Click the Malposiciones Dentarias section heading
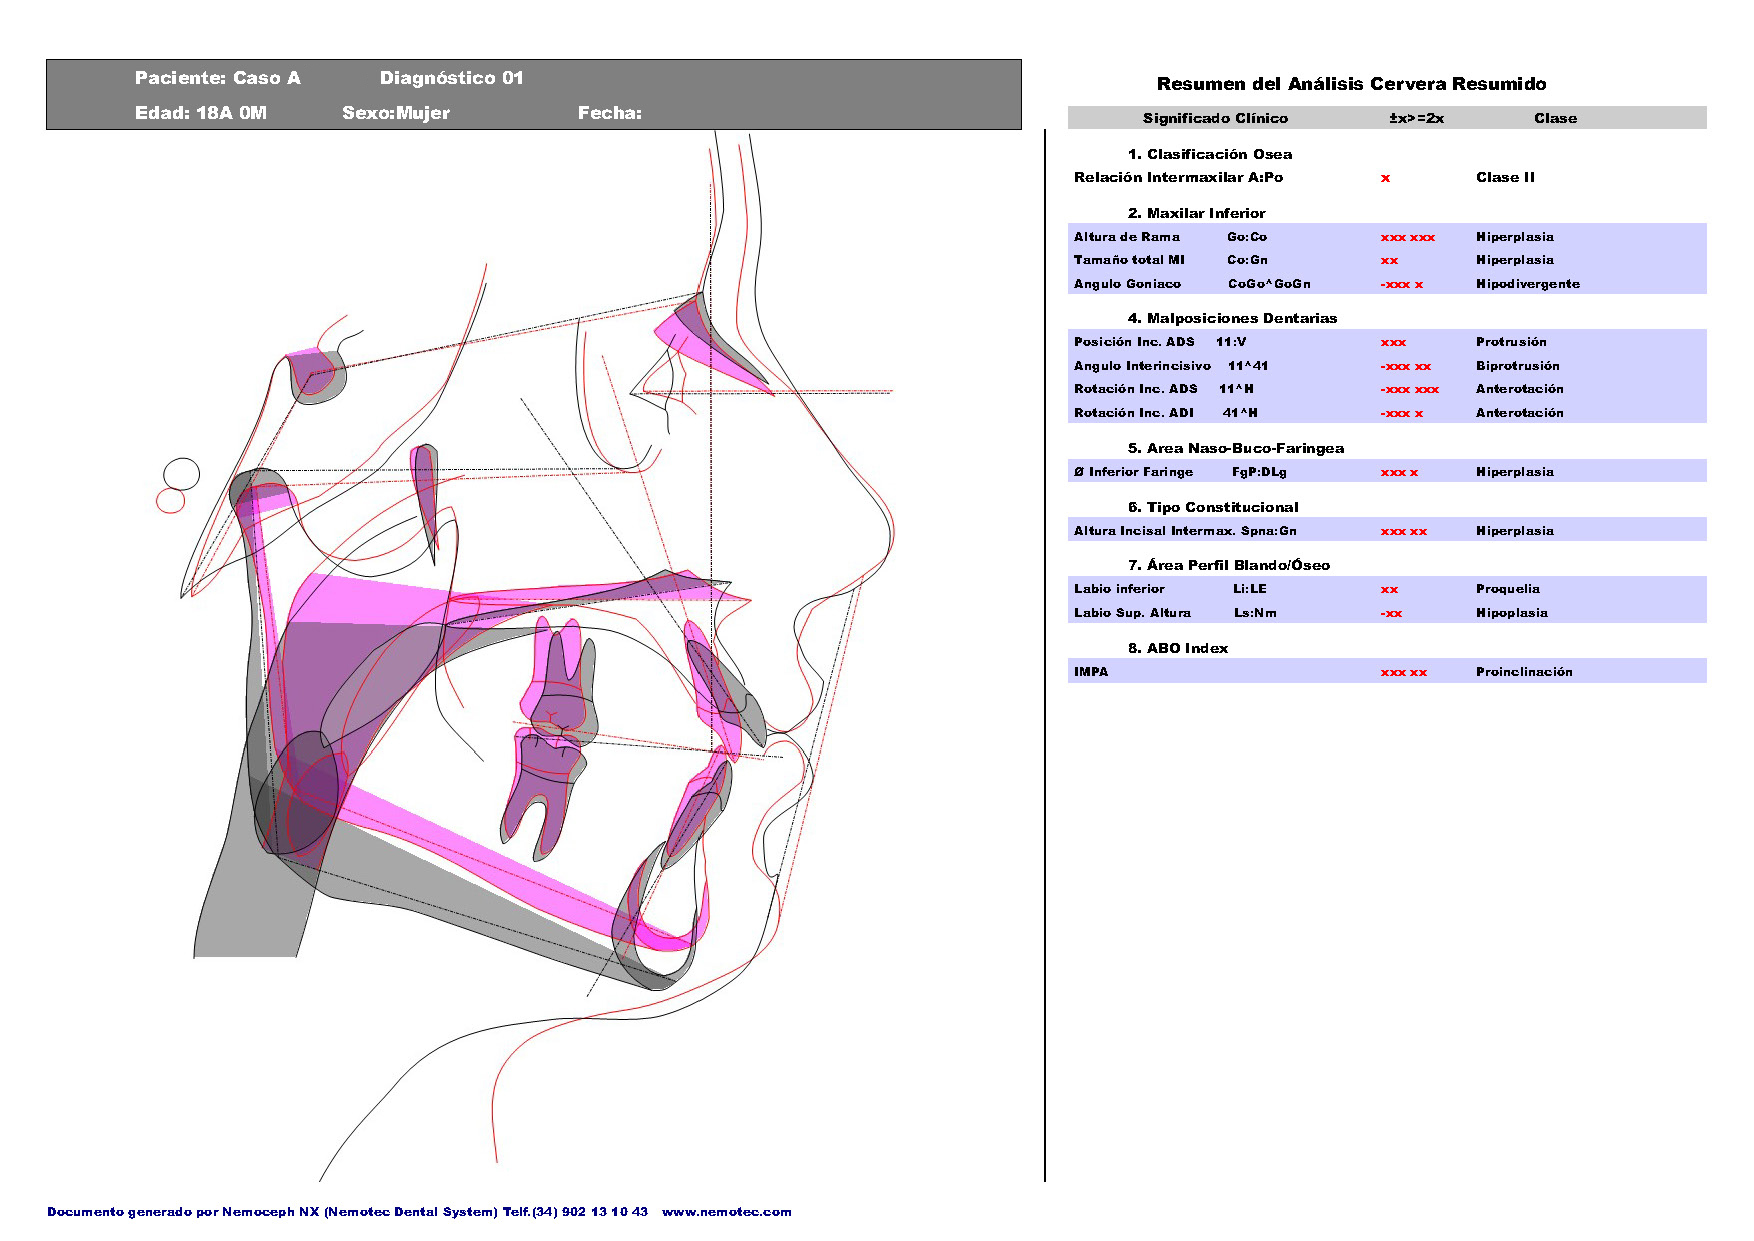This screenshot has width=1754, height=1241. point(1232,318)
